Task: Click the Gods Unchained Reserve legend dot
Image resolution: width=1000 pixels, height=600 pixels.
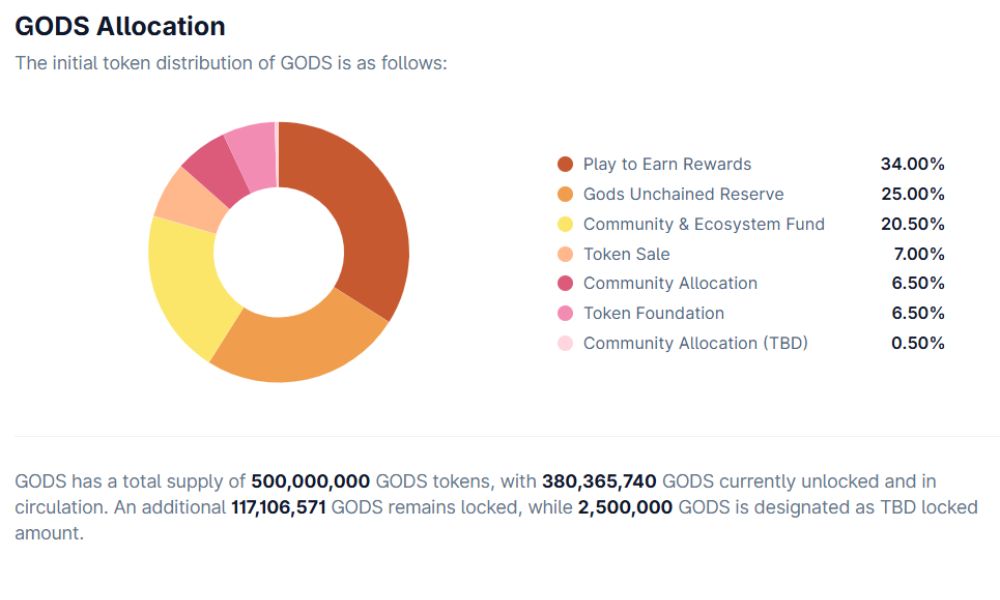Action: 565,194
